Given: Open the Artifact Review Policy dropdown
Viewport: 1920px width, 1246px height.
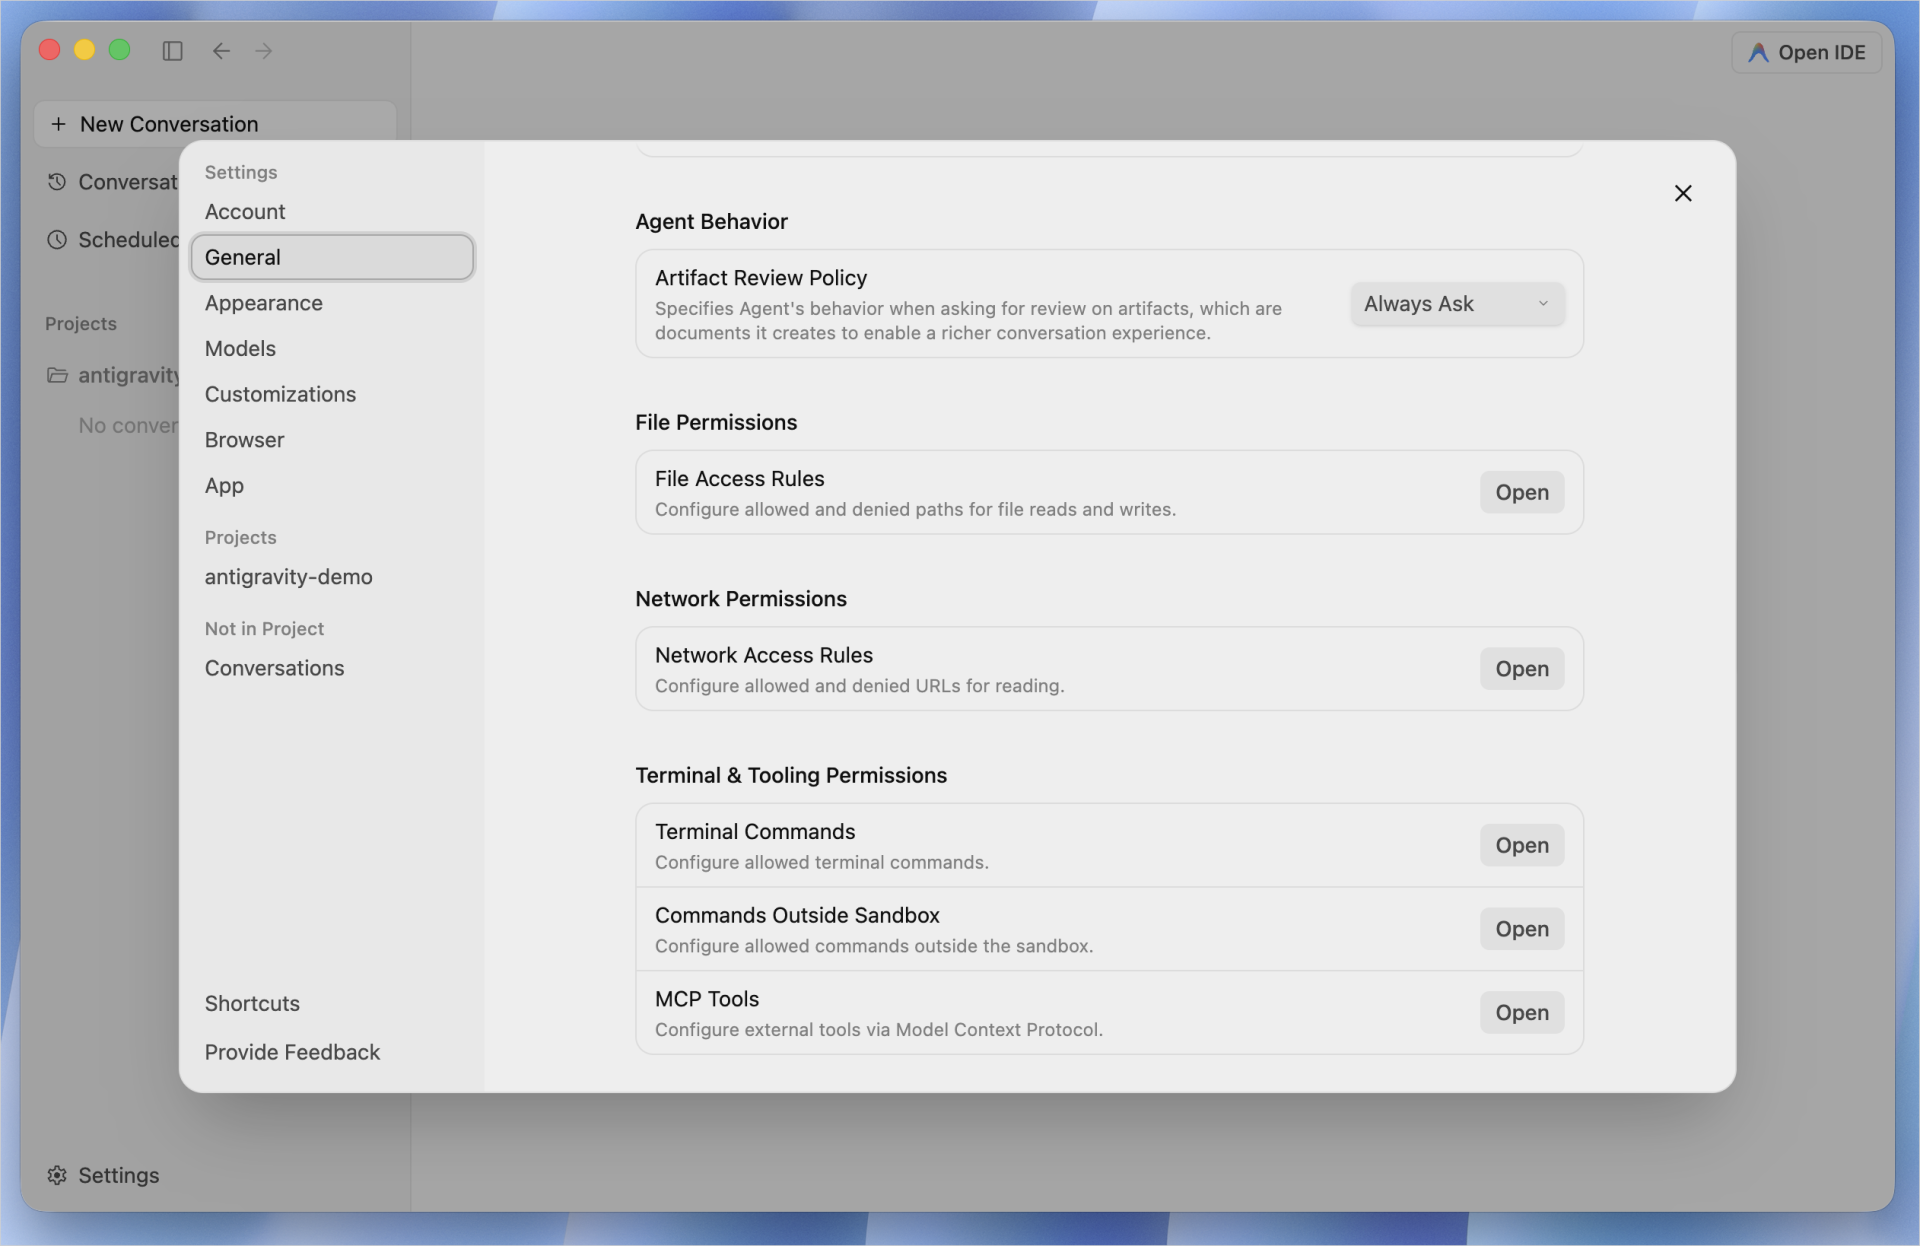Looking at the screenshot, I should coord(1457,304).
